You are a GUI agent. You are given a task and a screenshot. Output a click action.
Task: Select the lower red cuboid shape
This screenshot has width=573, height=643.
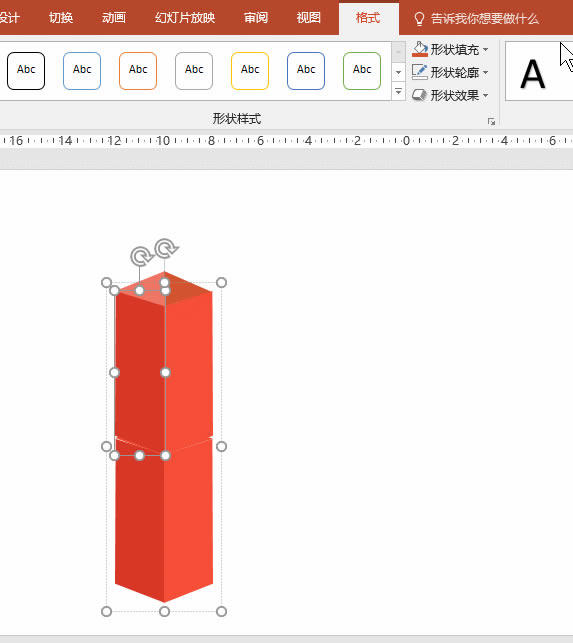[x=164, y=521]
